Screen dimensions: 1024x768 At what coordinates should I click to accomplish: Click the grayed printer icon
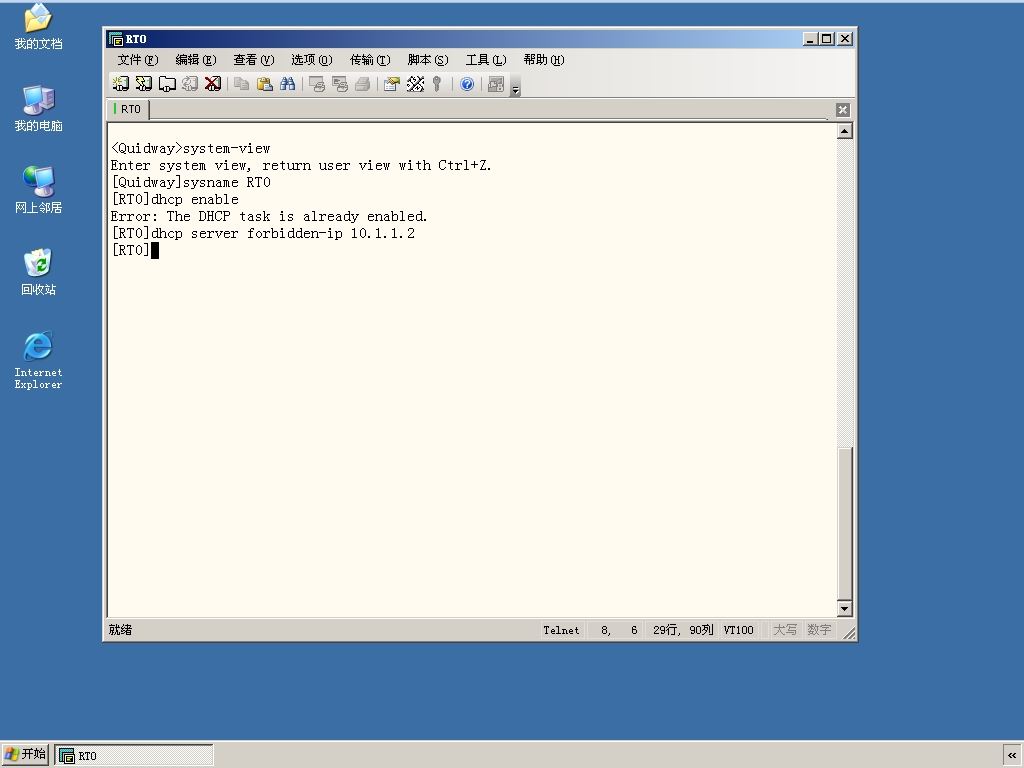tap(362, 84)
